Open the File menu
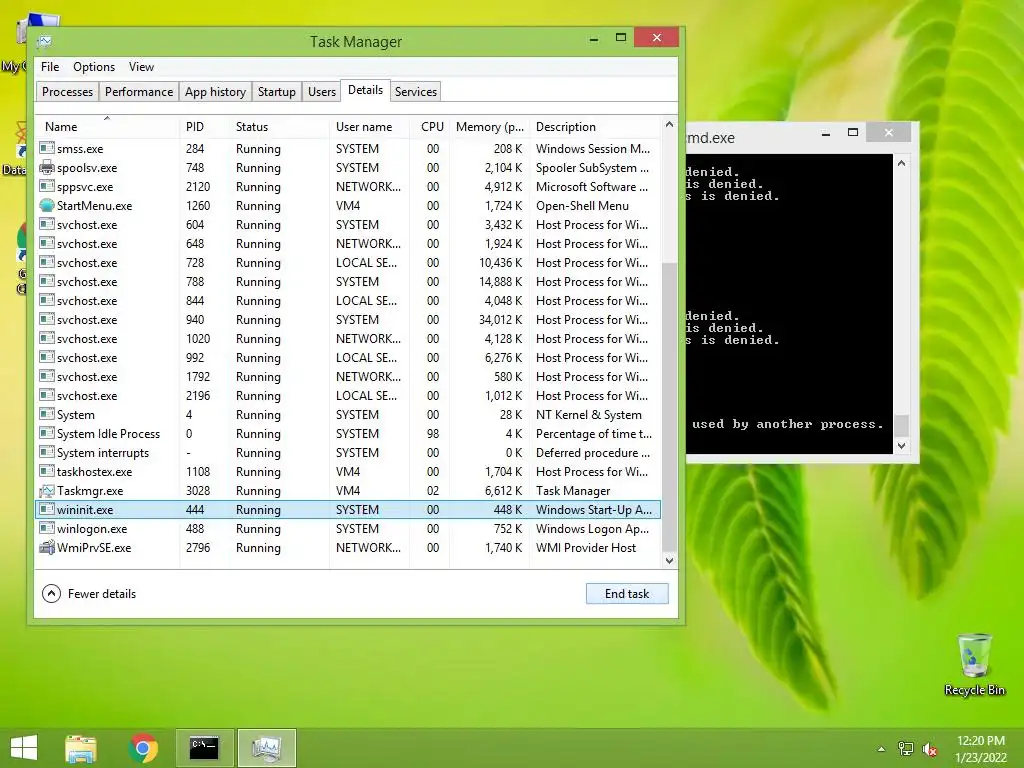The image size is (1024, 768). [50, 67]
